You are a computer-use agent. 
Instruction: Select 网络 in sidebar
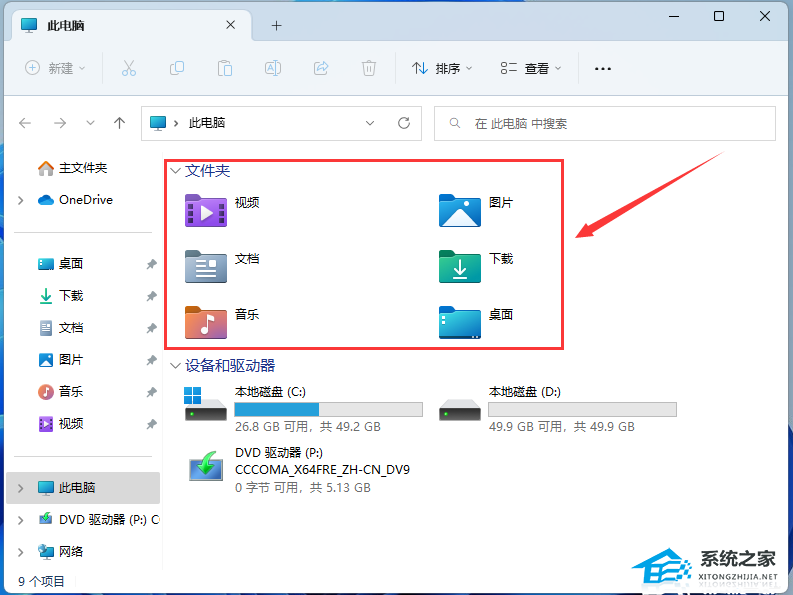pos(61,551)
